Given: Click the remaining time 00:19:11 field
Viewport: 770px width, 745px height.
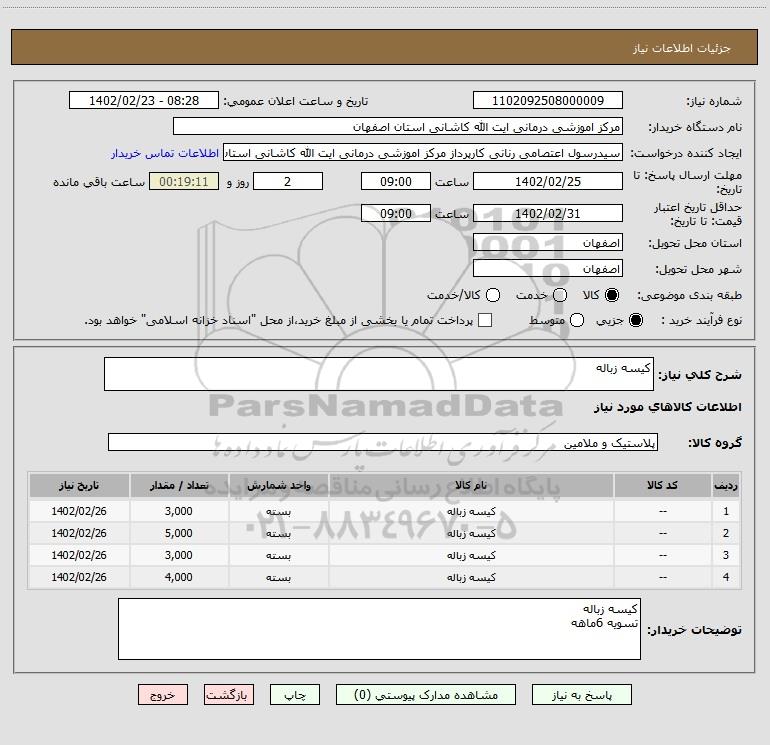Looking at the screenshot, I should [x=184, y=181].
